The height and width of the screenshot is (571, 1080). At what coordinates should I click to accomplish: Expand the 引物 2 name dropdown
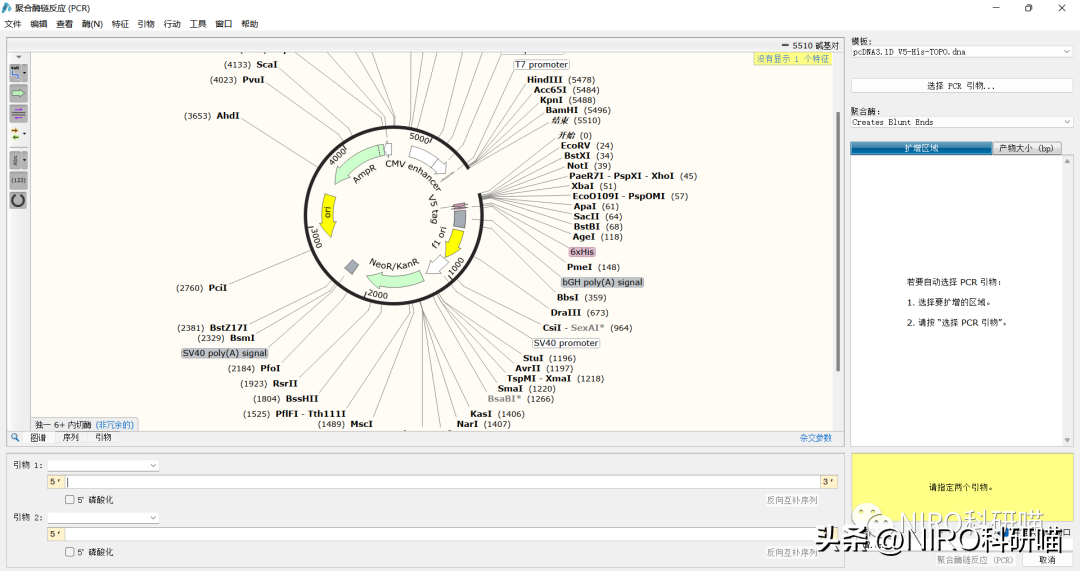tap(104, 517)
